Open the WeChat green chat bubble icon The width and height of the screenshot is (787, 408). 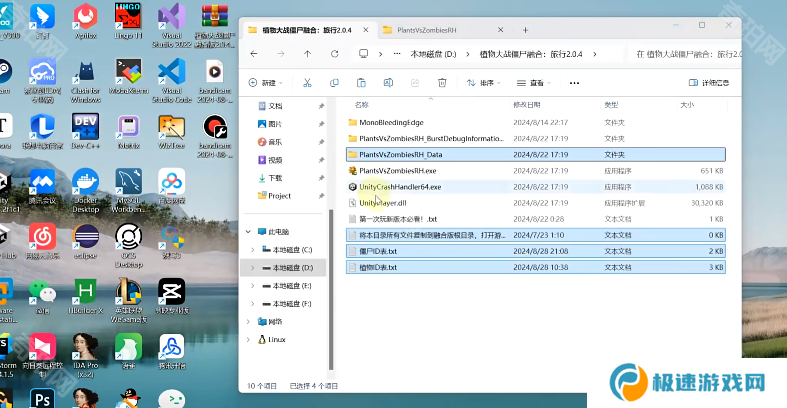click(42, 296)
